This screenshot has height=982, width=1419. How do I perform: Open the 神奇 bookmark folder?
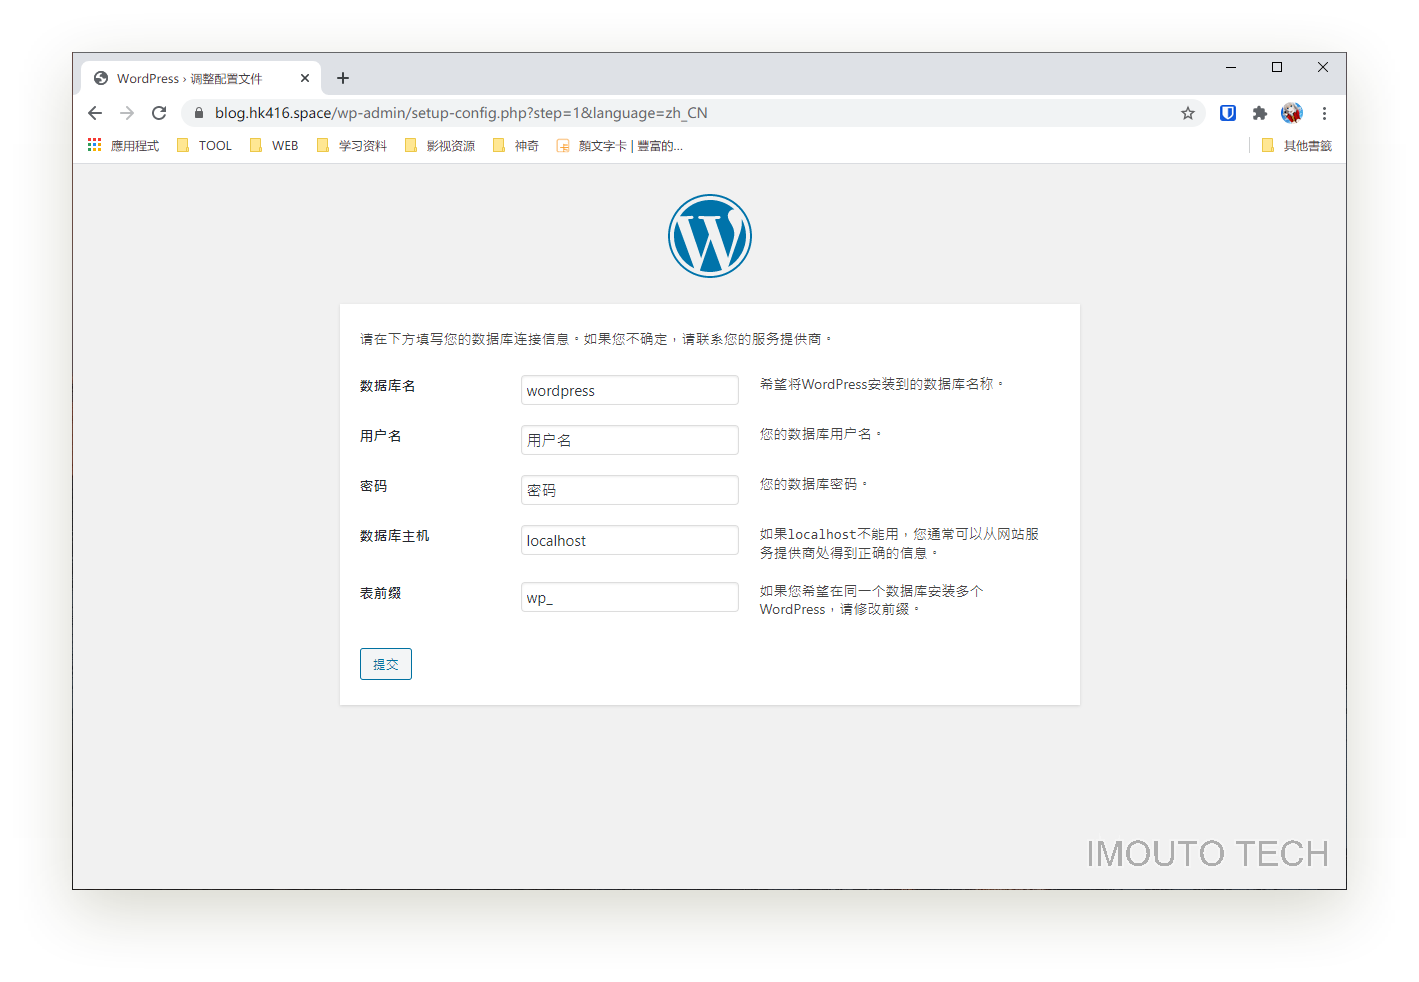pos(516,145)
